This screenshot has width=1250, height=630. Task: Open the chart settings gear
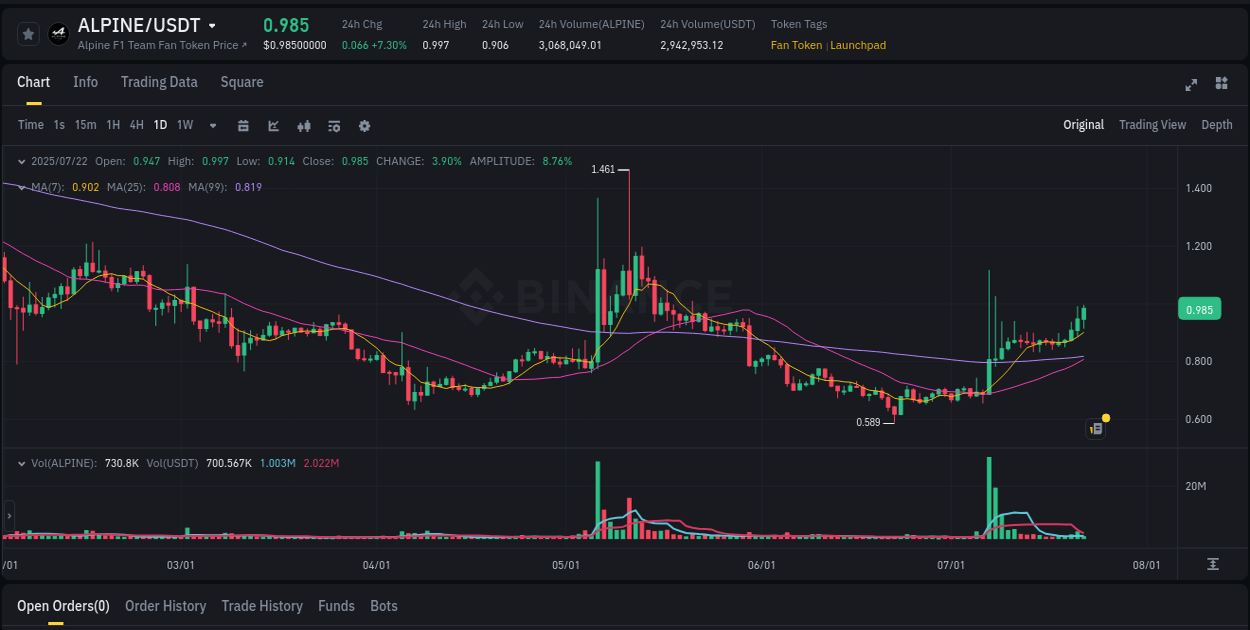pos(364,126)
